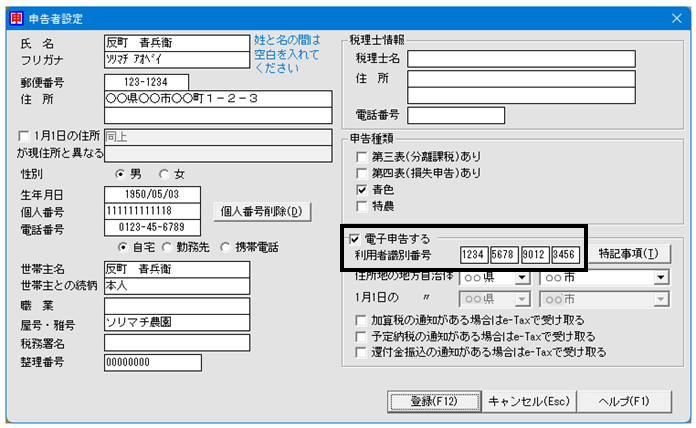Click the 整理番号 field 00000000
The image size is (696, 428).
click(x=153, y=362)
